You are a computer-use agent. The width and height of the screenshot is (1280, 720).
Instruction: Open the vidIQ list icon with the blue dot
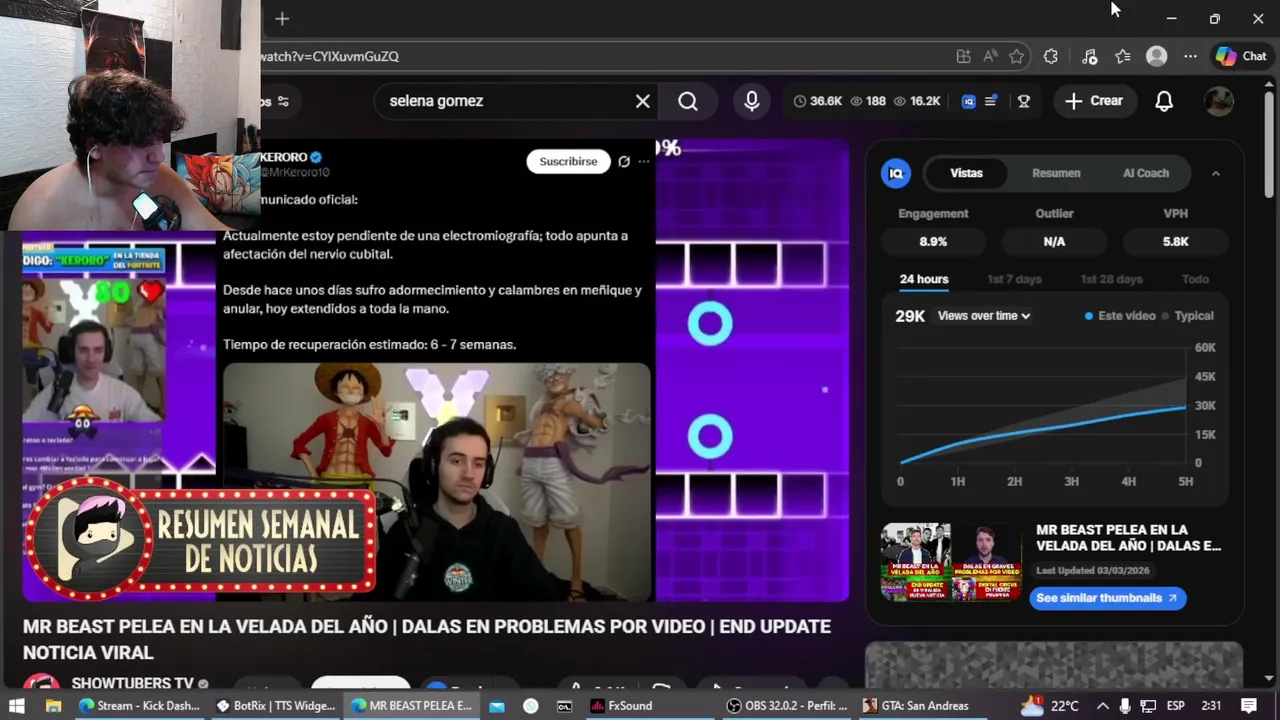coord(991,101)
